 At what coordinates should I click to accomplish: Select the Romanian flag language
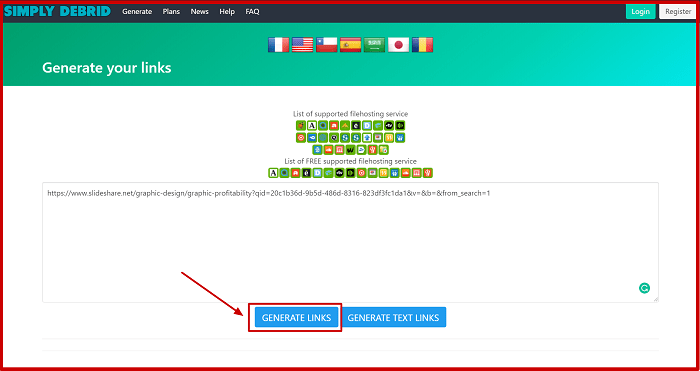click(x=422, y=45)
